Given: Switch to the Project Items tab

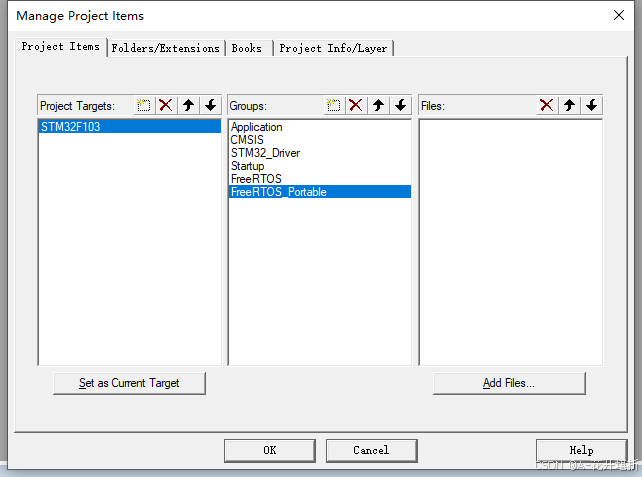Looking at the screenshot, I should point(61,47).
